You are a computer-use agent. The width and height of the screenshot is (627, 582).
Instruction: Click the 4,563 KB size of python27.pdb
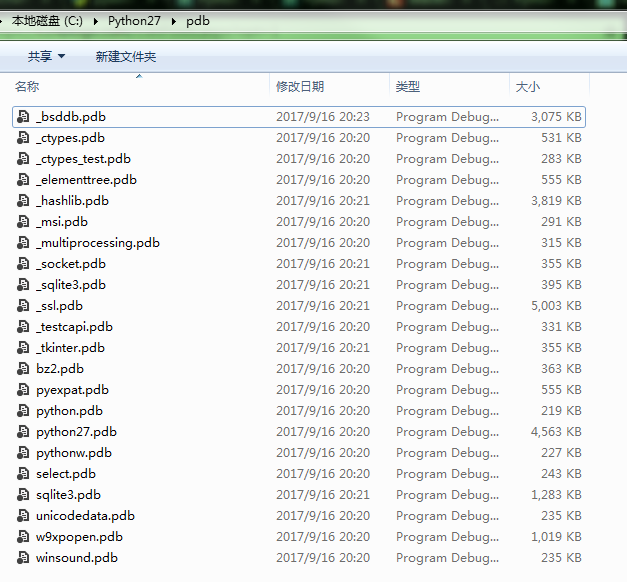pos(556,432)
